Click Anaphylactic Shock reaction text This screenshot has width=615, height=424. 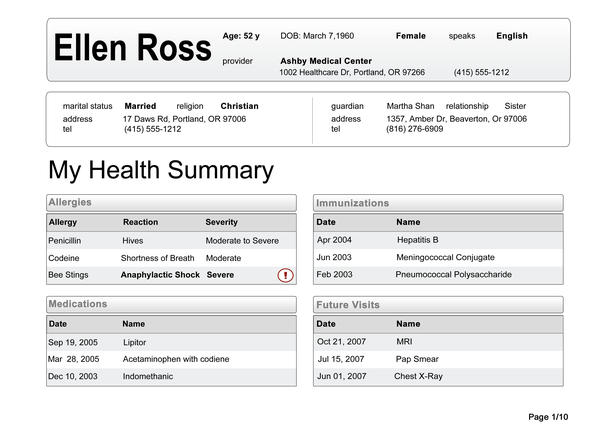point(160,275)
